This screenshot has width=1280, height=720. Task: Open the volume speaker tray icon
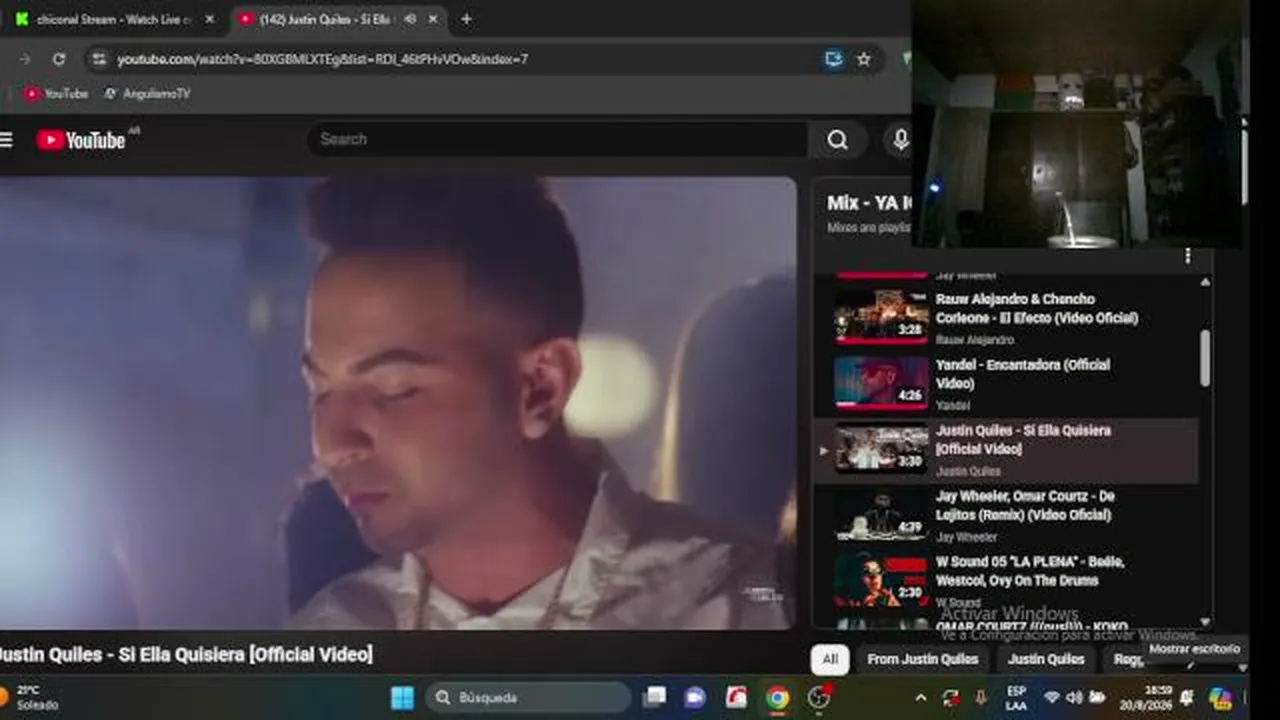(1074, 697)
